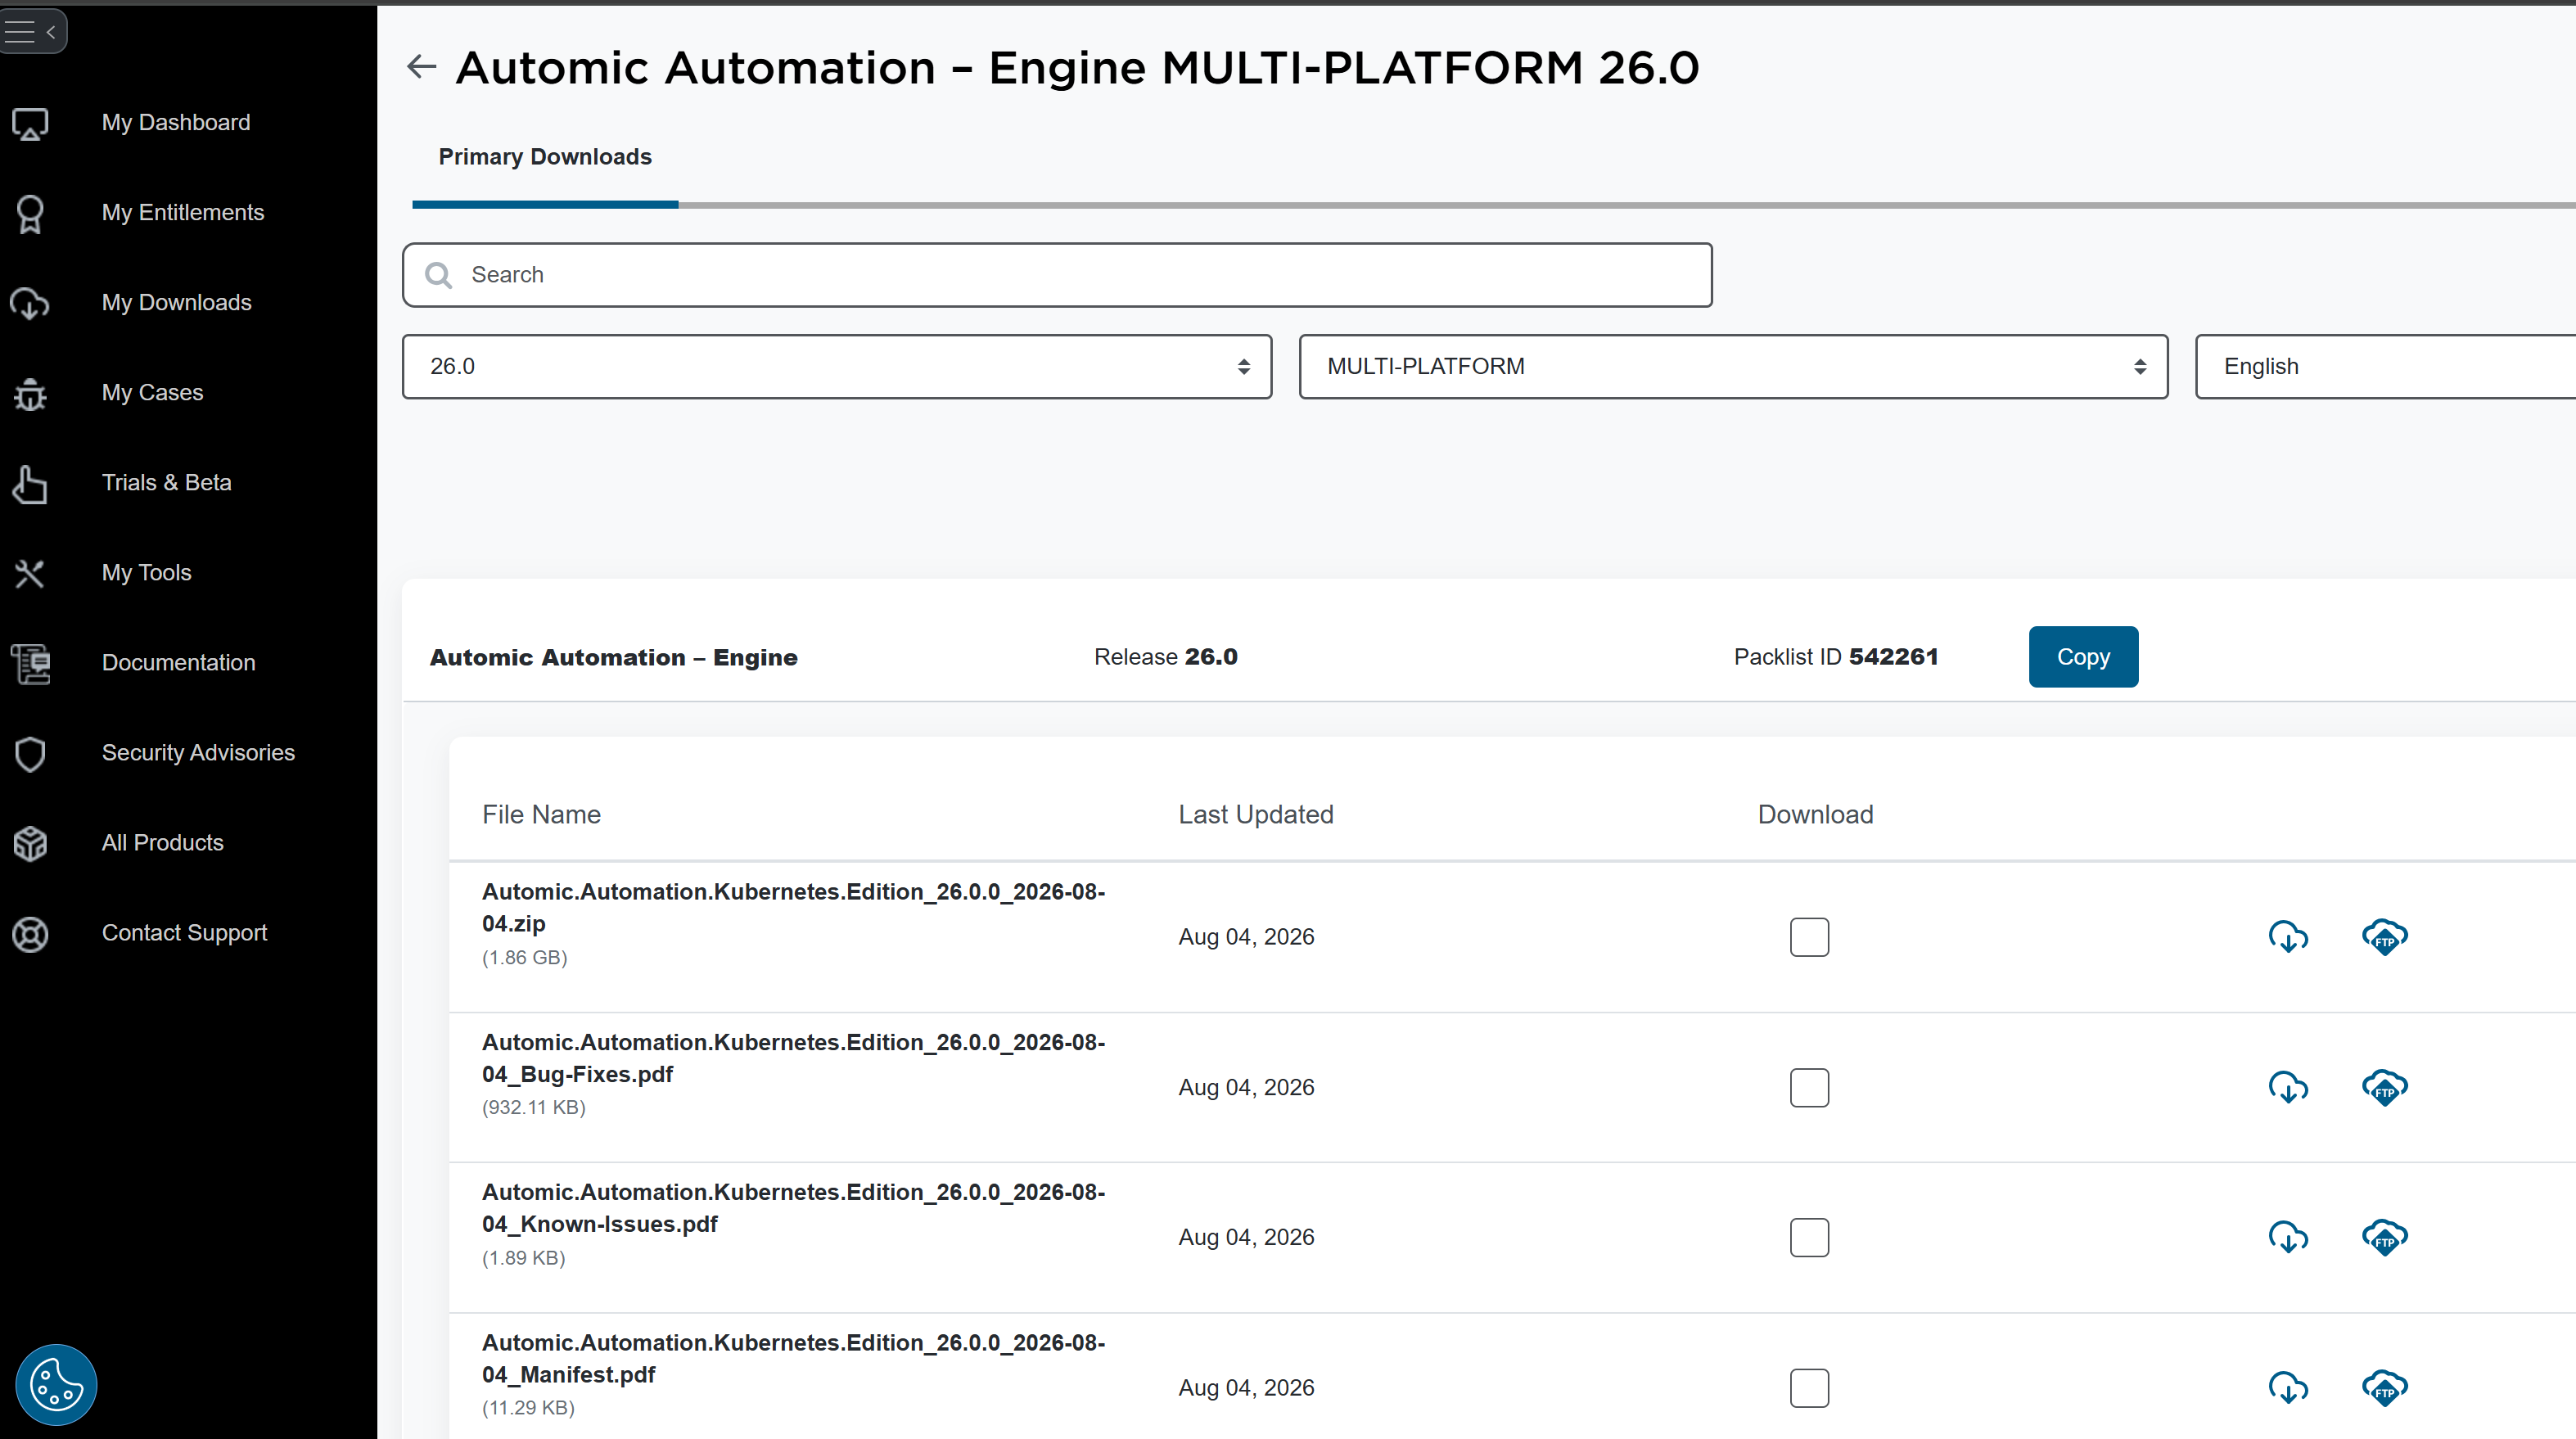Viewport: 2576px width, 1439px height.
Task: Click the Automic Automation – Engine product heading
Action: pos(614,658)
